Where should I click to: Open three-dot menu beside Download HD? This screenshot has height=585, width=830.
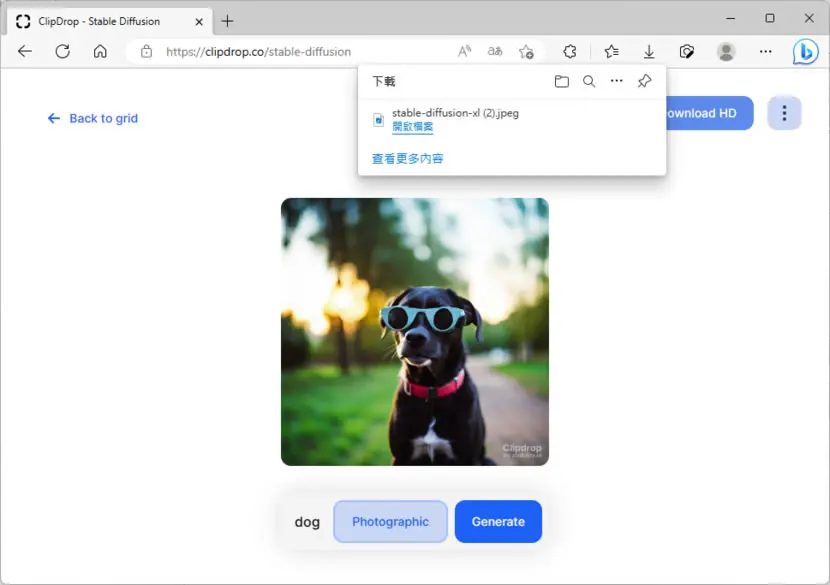pos(784,113)
